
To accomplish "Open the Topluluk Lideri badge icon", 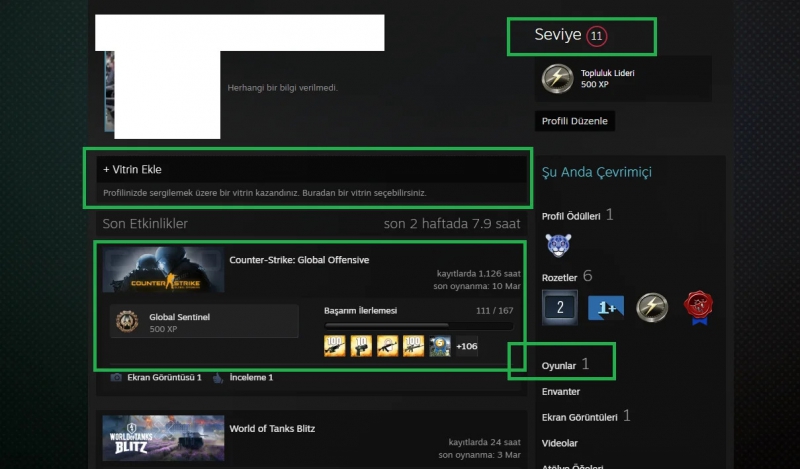I will pos(557,79).
